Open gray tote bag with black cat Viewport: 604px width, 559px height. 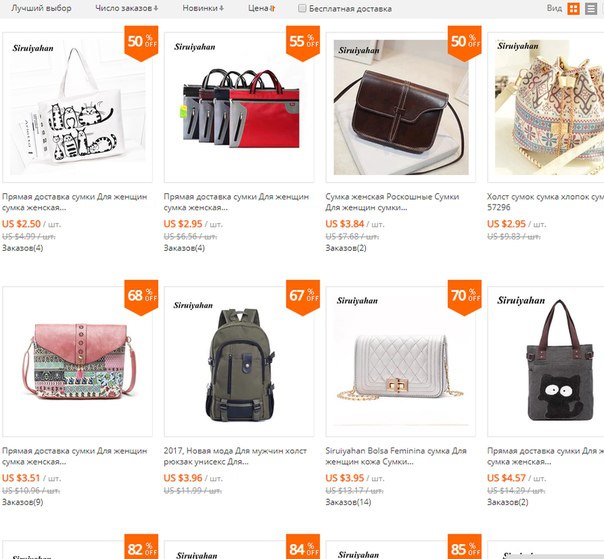546,361
